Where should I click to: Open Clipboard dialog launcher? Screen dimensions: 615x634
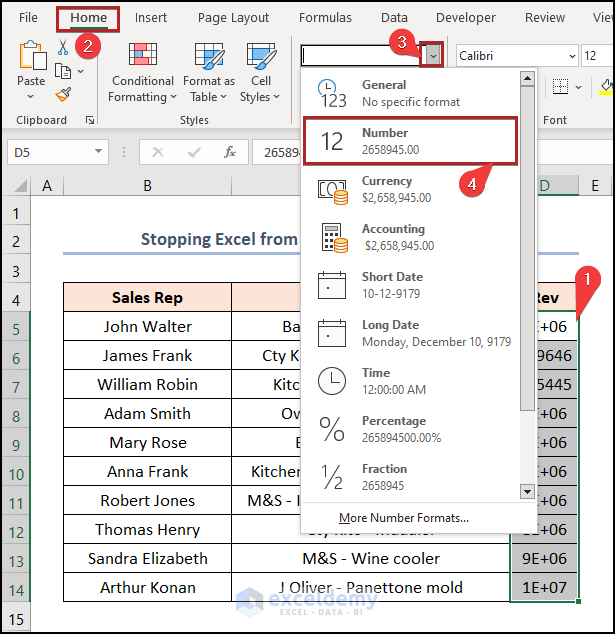(90, 120)
